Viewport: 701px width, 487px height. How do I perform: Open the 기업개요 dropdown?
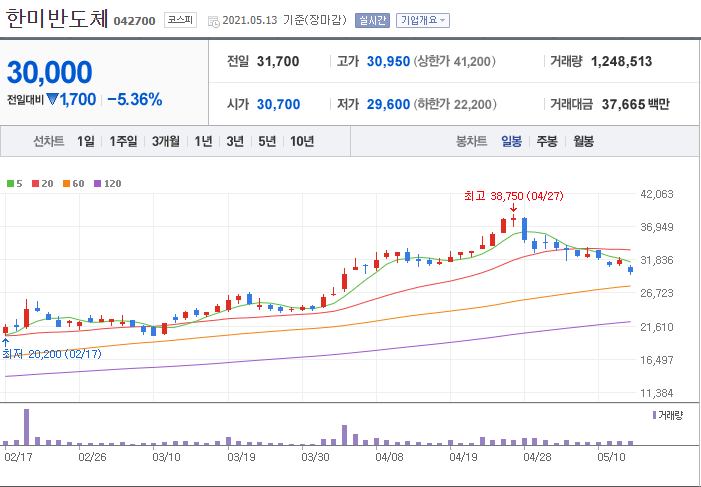pos(422,21)
